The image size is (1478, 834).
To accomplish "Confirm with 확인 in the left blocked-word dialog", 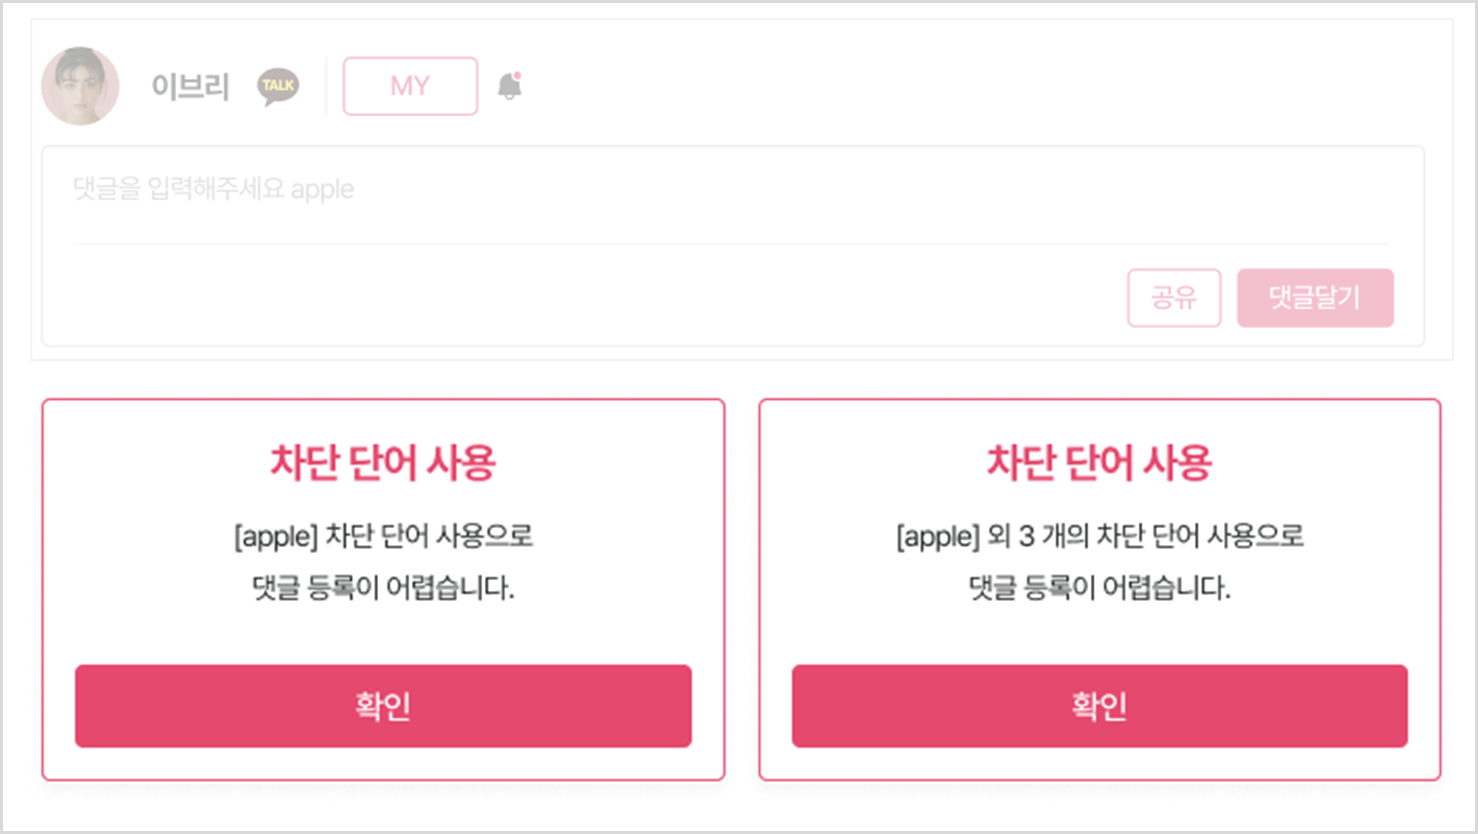I will click(383, 706).
